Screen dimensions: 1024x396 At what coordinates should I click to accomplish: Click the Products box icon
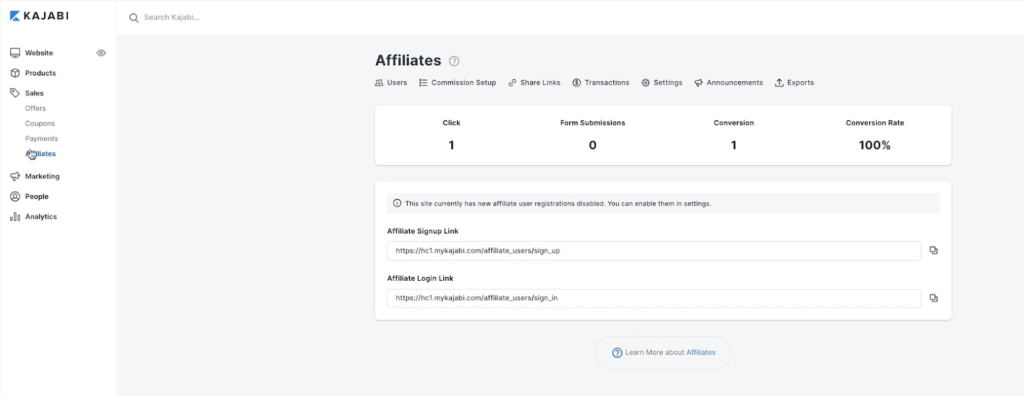coord(15,73)
